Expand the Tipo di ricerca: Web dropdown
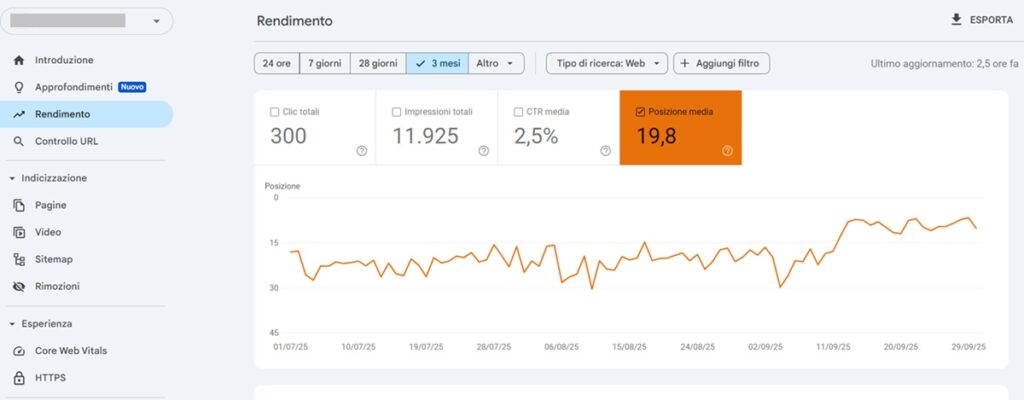 (607, 63)
